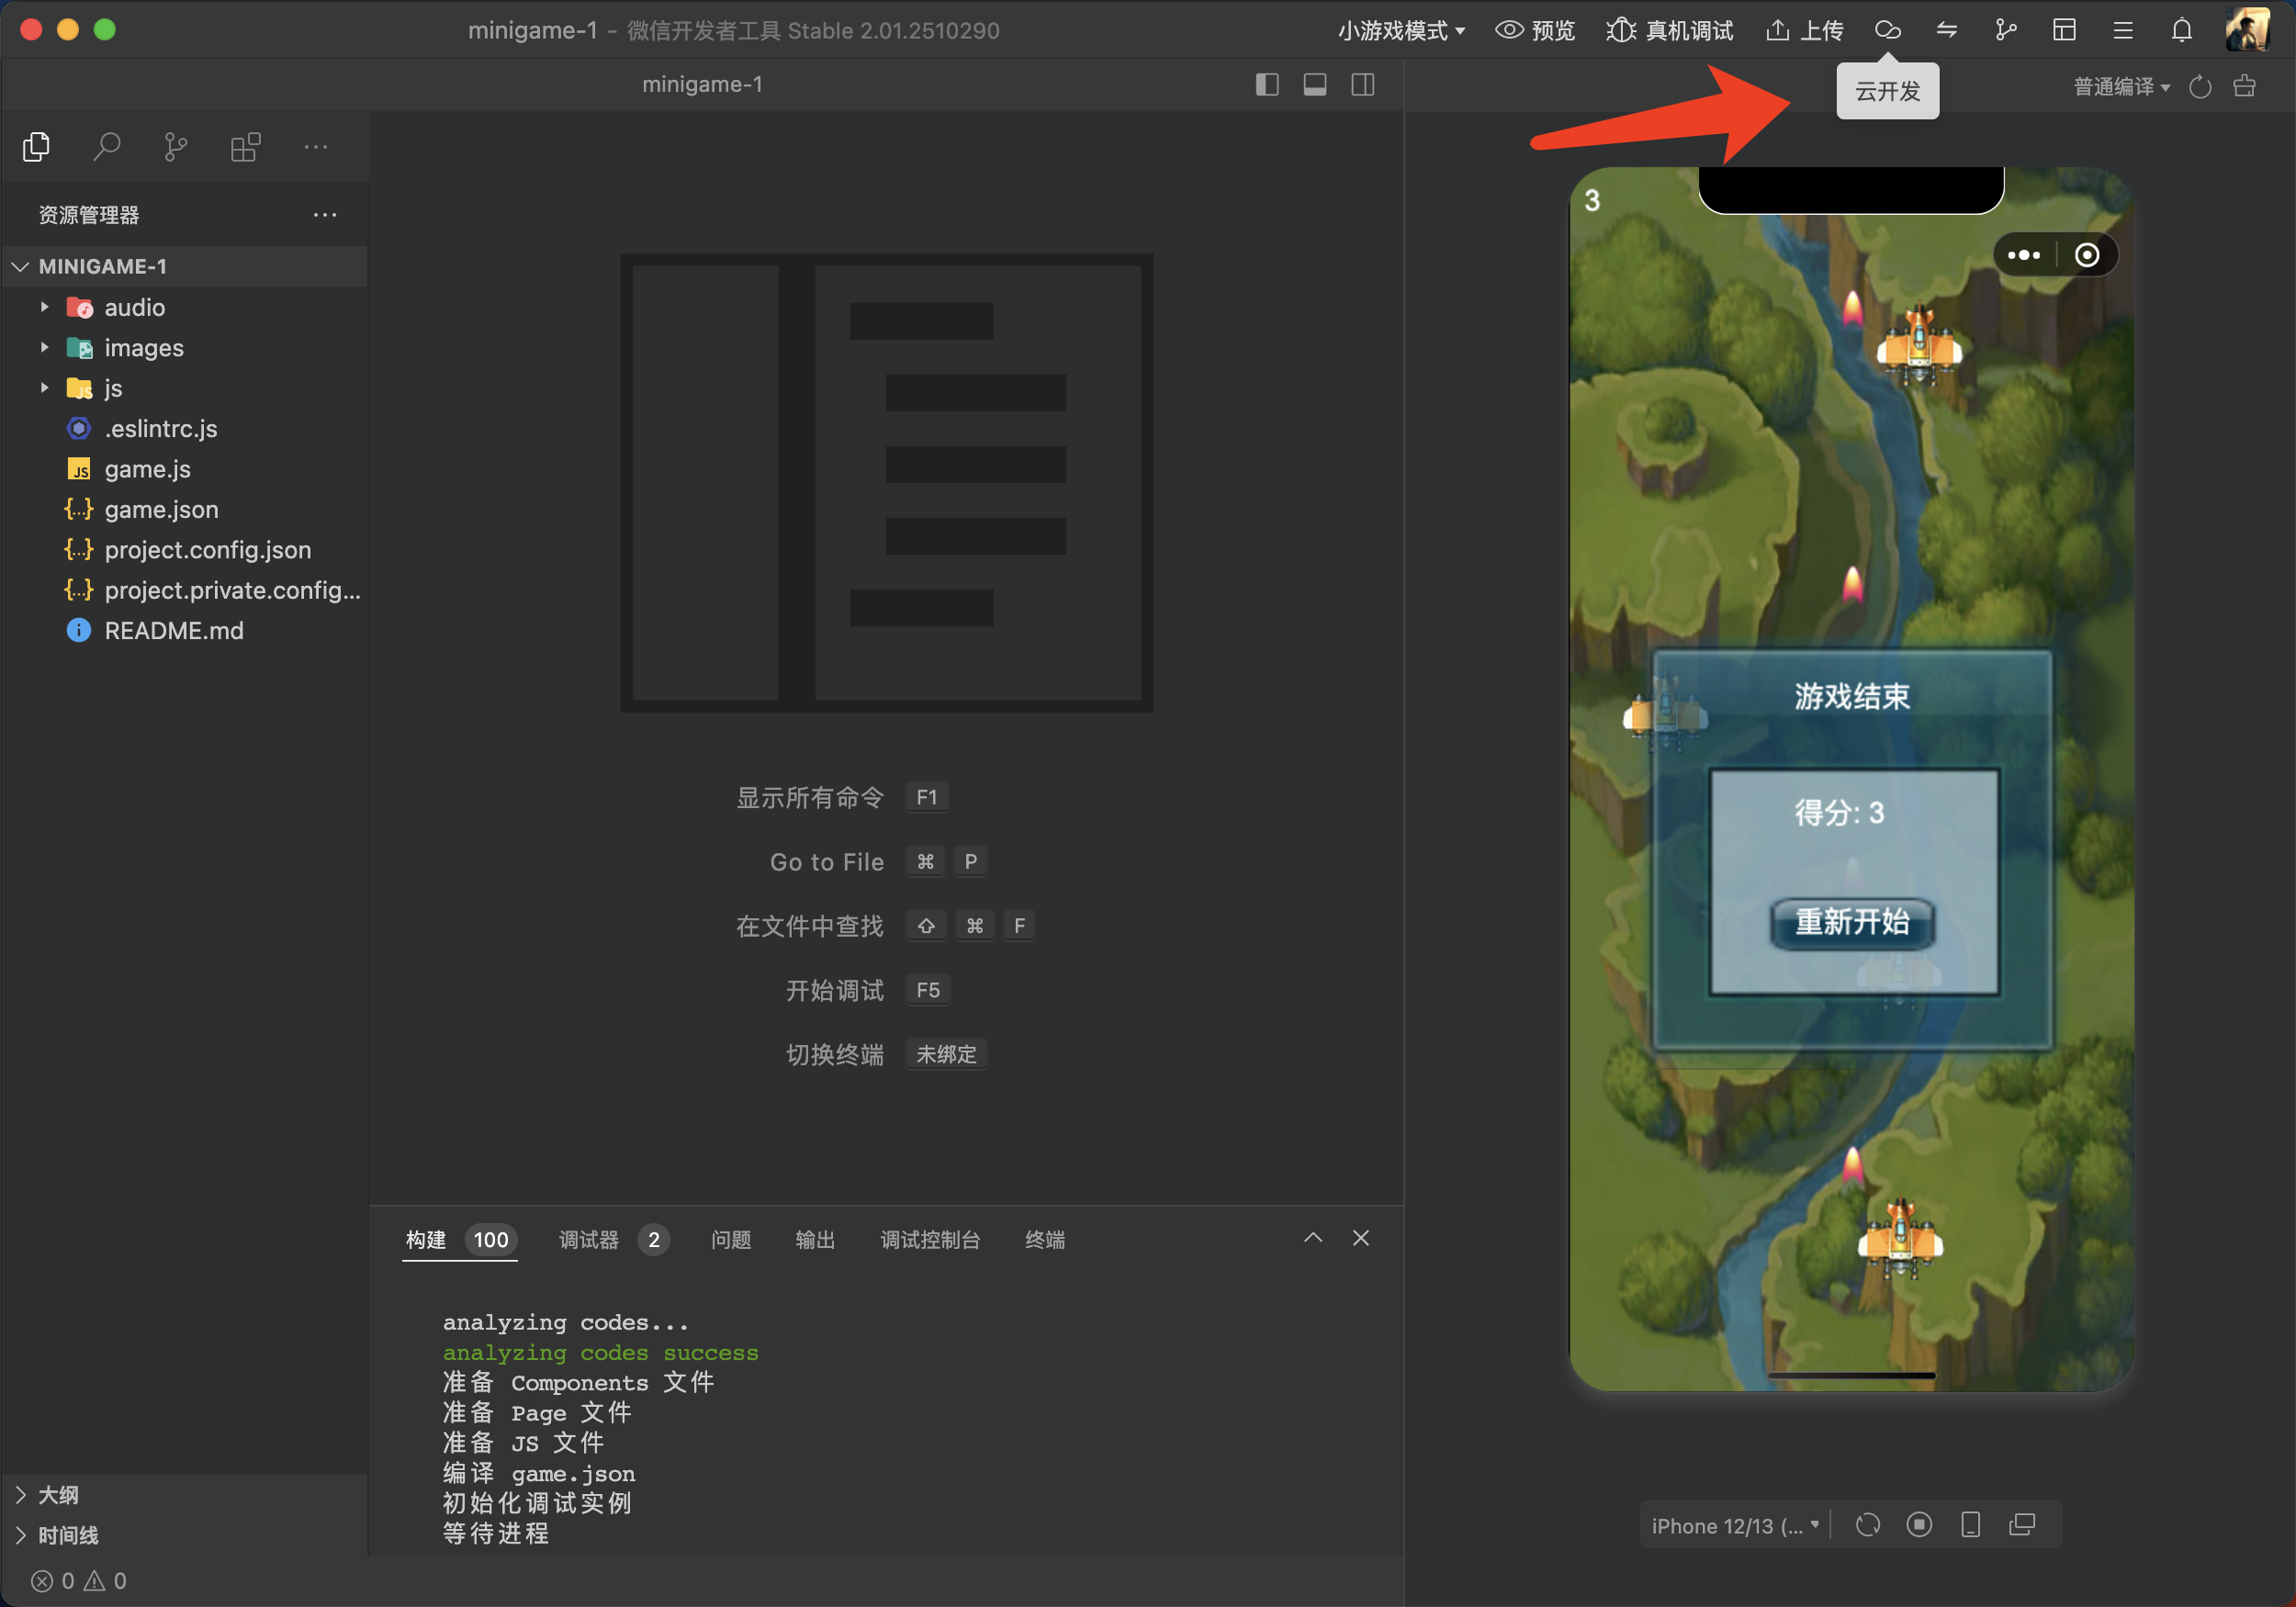The width and height of the screenshot is (2296, 1607).
Task: Click the 得分: 3 score text
Action: click(1840, 812)
